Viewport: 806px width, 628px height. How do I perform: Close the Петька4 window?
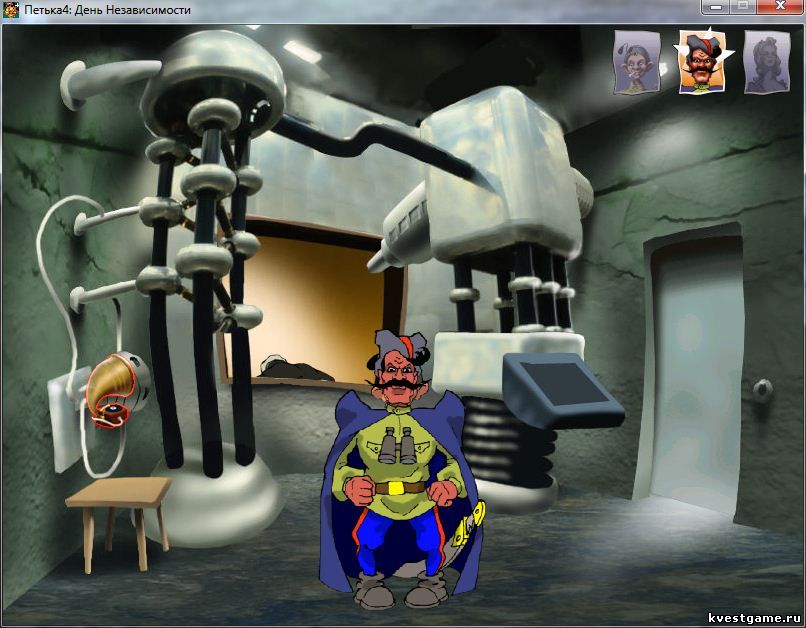[x=781, y=7]
